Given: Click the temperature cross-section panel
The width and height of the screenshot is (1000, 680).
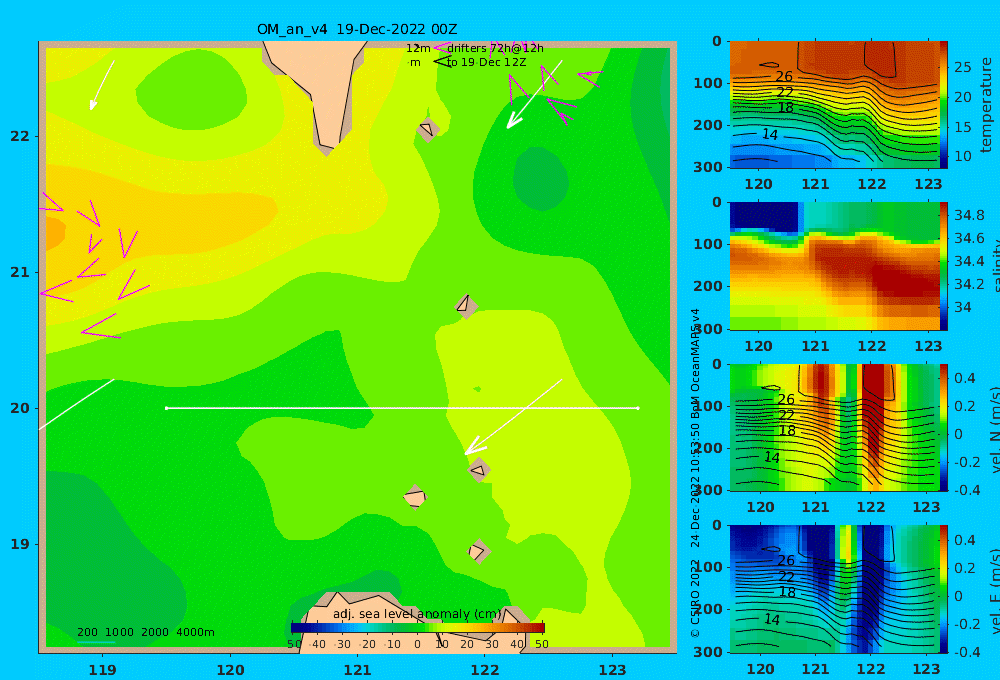Looking at the screenshot, I should 834,105.
